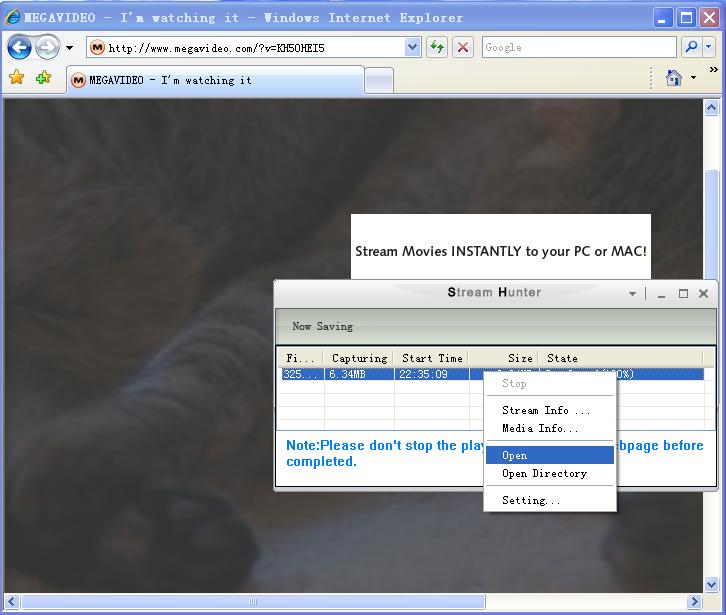Click the browser Back arrow button

tap(19, 47)
